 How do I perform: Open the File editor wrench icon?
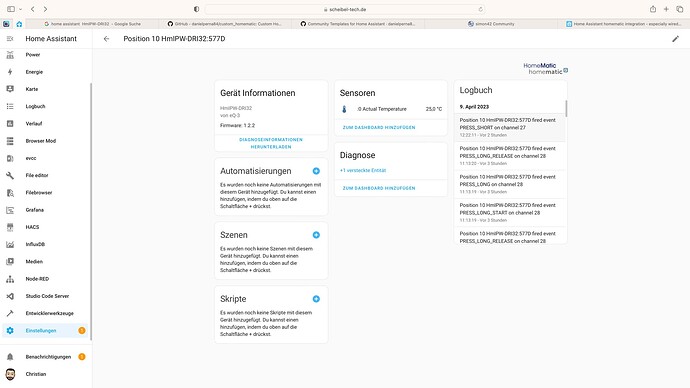coord(10,175)
